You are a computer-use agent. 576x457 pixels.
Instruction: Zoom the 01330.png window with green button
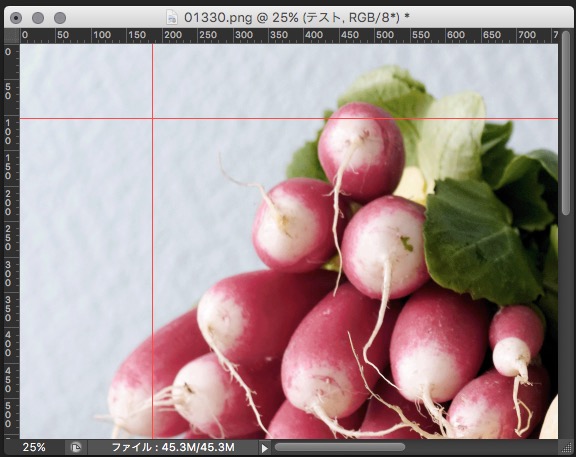click(60, 18)
